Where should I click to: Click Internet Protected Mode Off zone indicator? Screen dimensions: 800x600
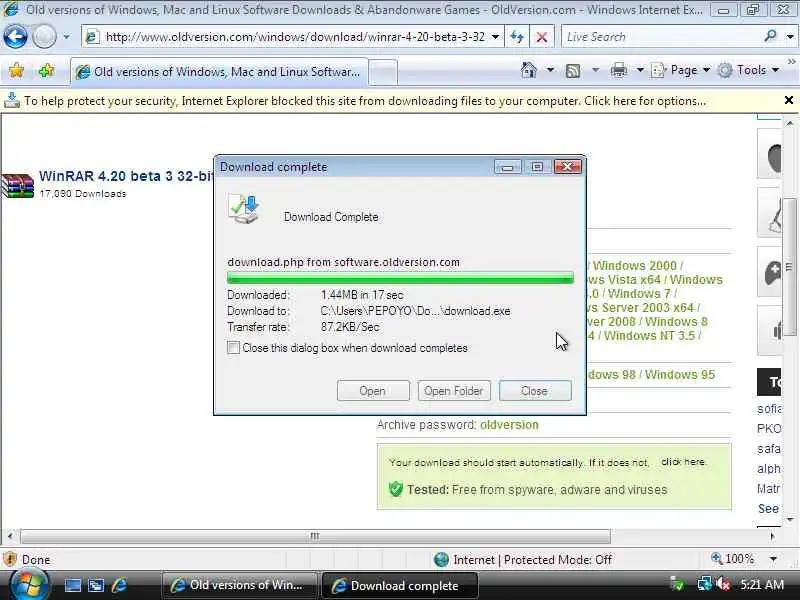click(522, 560)
